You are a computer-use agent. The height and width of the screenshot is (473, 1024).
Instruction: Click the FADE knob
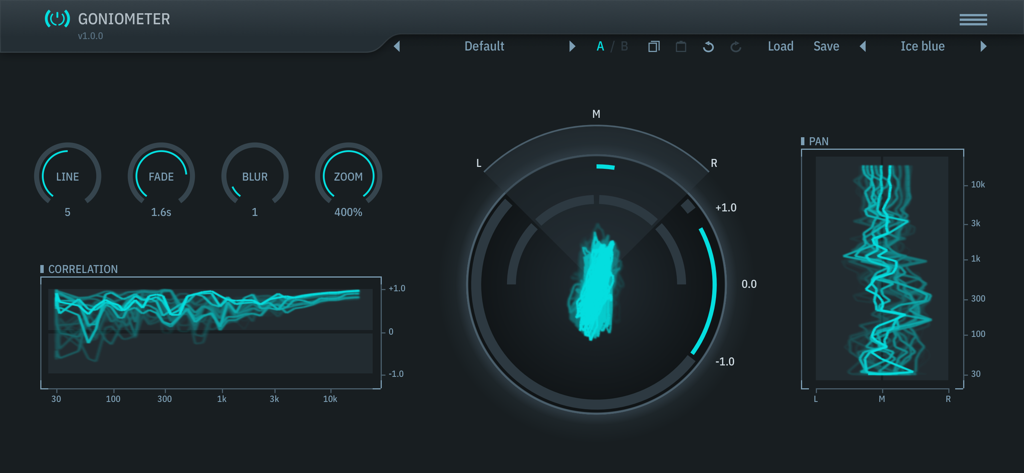(161, 177)
